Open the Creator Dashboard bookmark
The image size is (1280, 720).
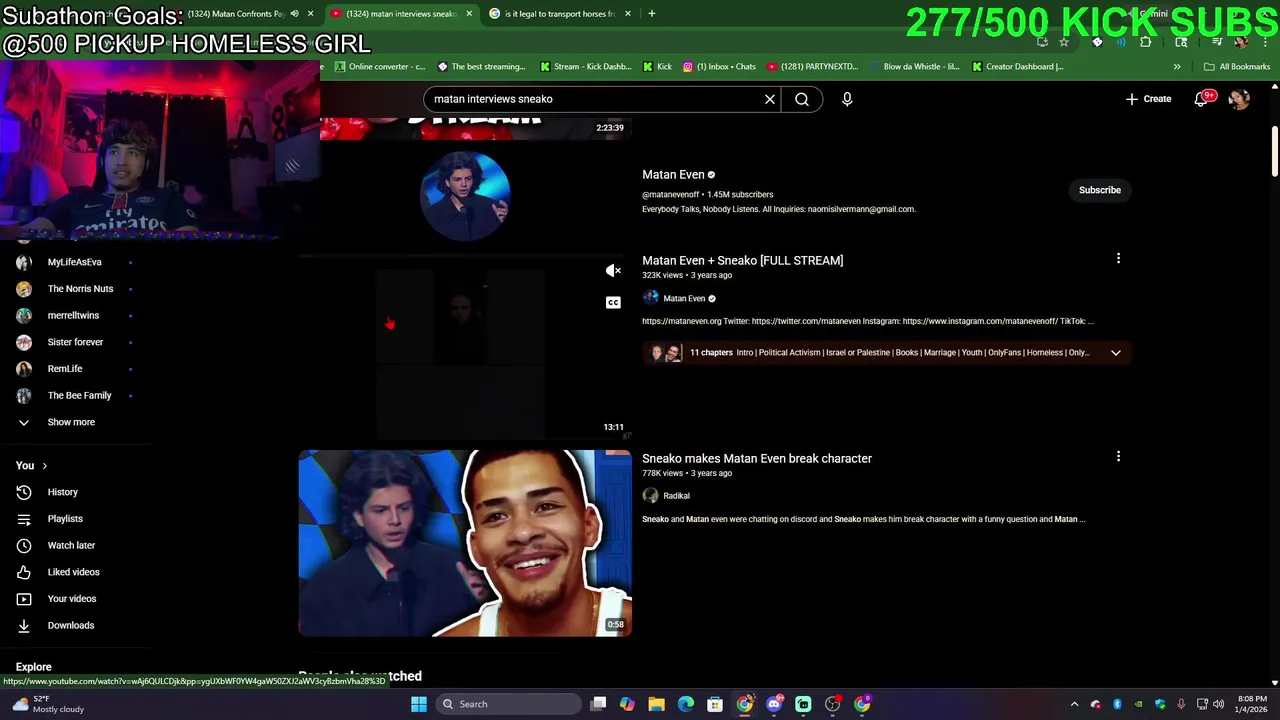(x=1017, y=67)
